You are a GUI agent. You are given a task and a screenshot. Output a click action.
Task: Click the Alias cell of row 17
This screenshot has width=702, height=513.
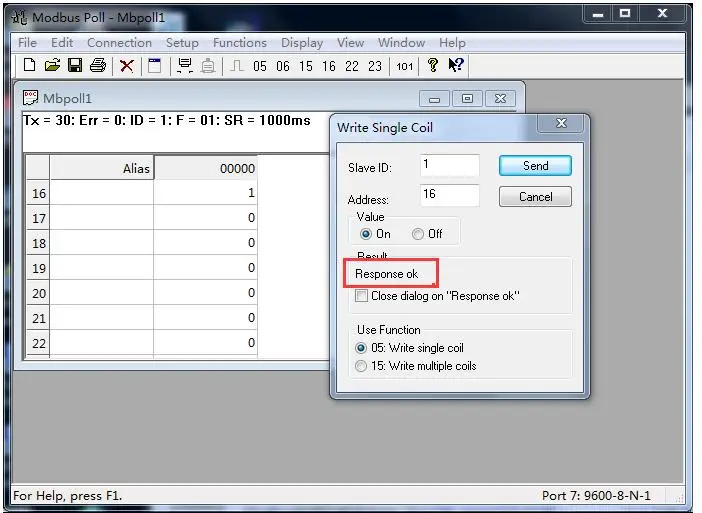(x=102, y=218)
